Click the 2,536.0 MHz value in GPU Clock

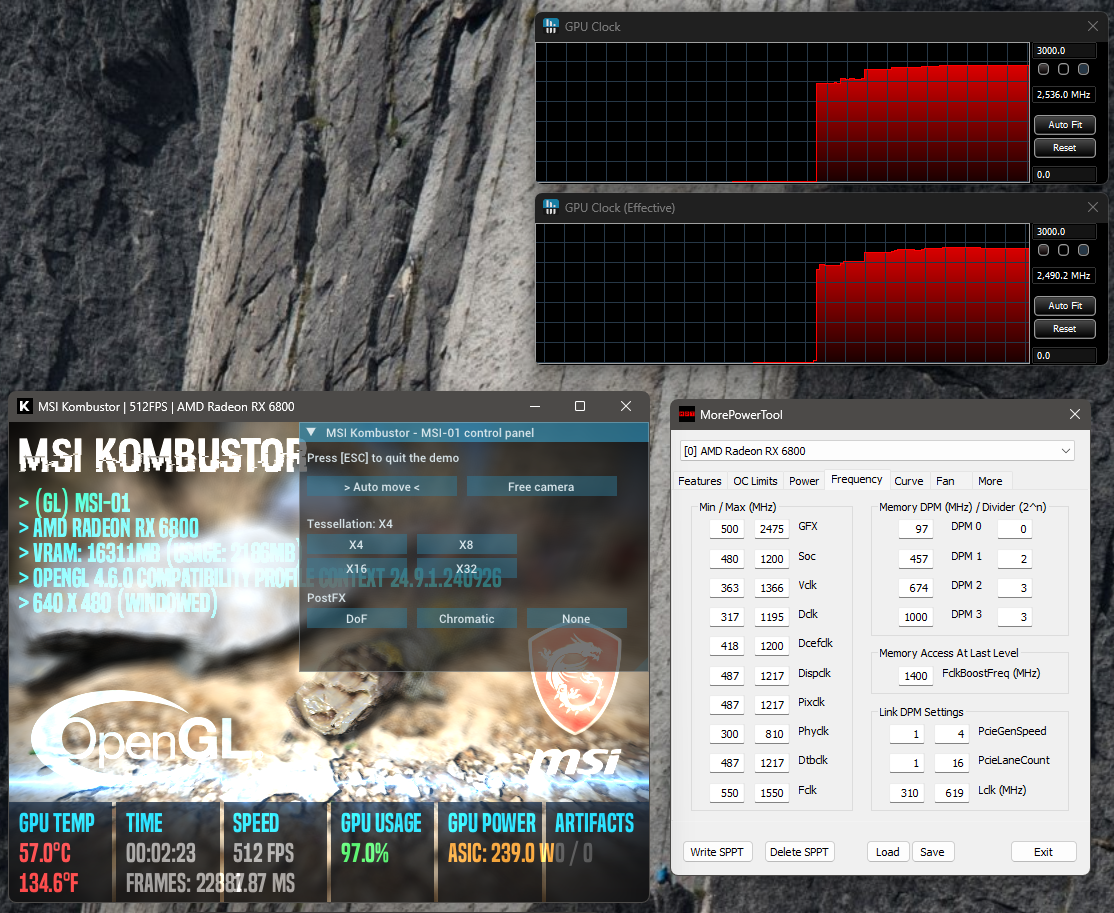1064,94
